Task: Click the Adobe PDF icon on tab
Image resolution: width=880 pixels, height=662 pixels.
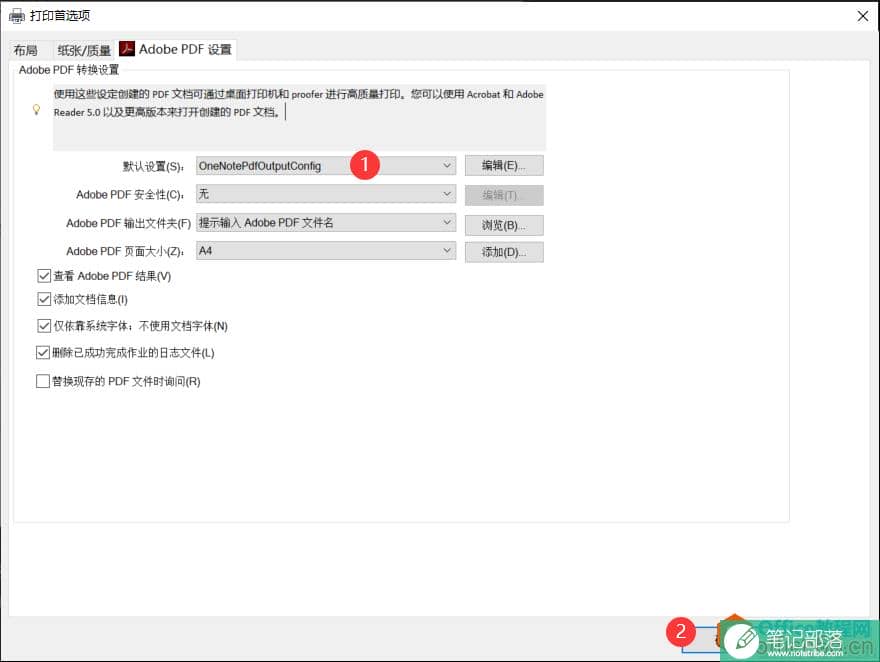Action: (x=127, y=49)
